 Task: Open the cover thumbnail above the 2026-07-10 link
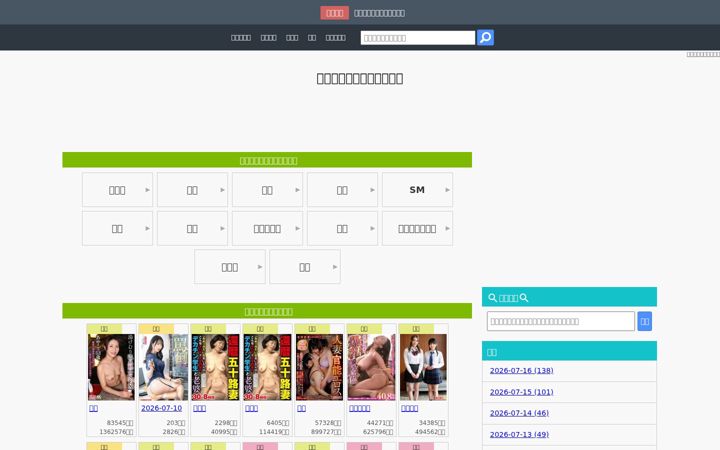click(x=163, y=367)
